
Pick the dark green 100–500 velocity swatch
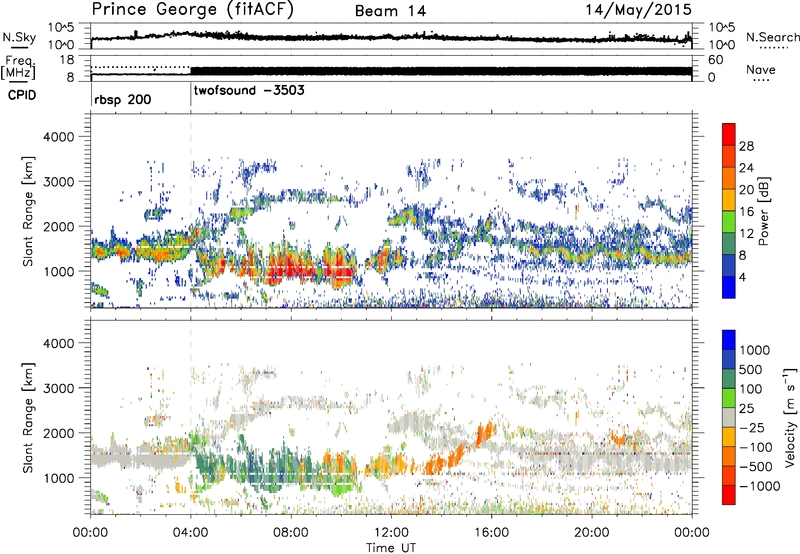[729, 379]
